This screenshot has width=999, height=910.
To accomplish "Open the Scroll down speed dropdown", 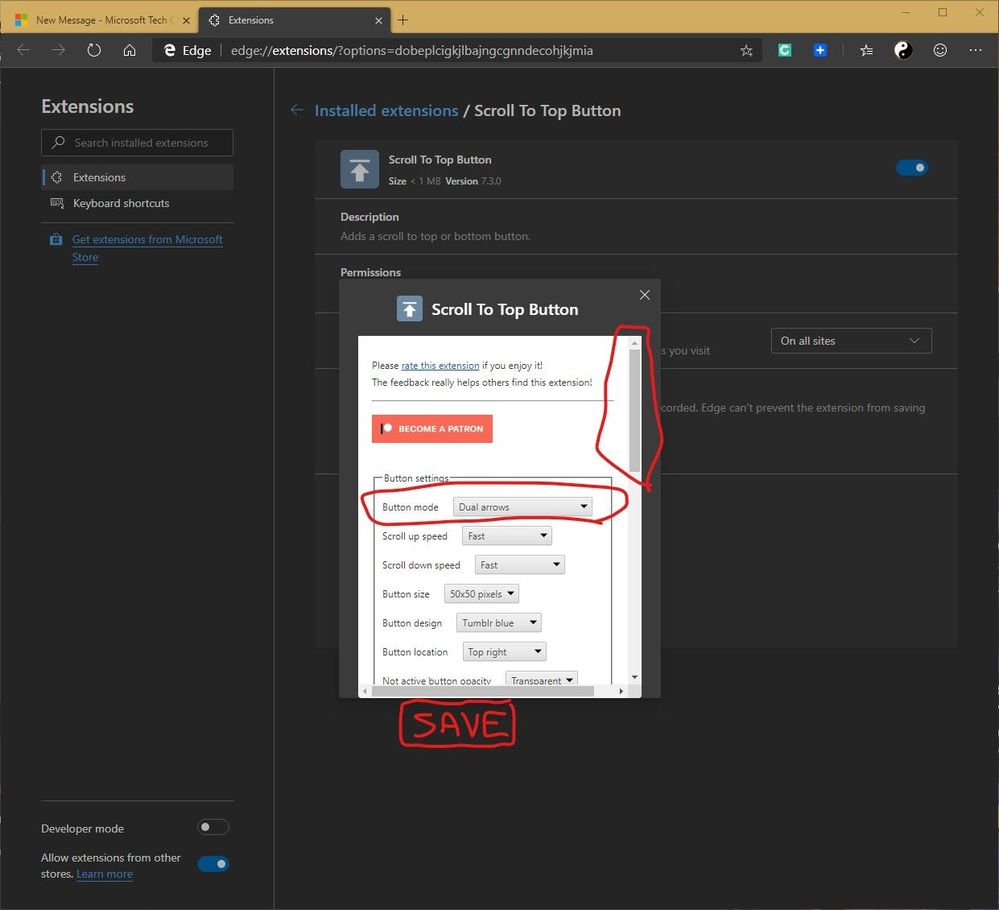I will 519,565.
